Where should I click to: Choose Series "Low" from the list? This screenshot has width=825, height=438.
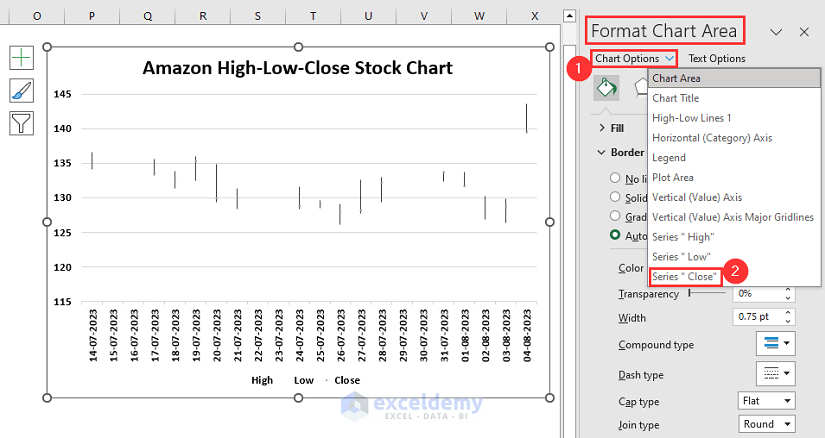click(734, 257)
